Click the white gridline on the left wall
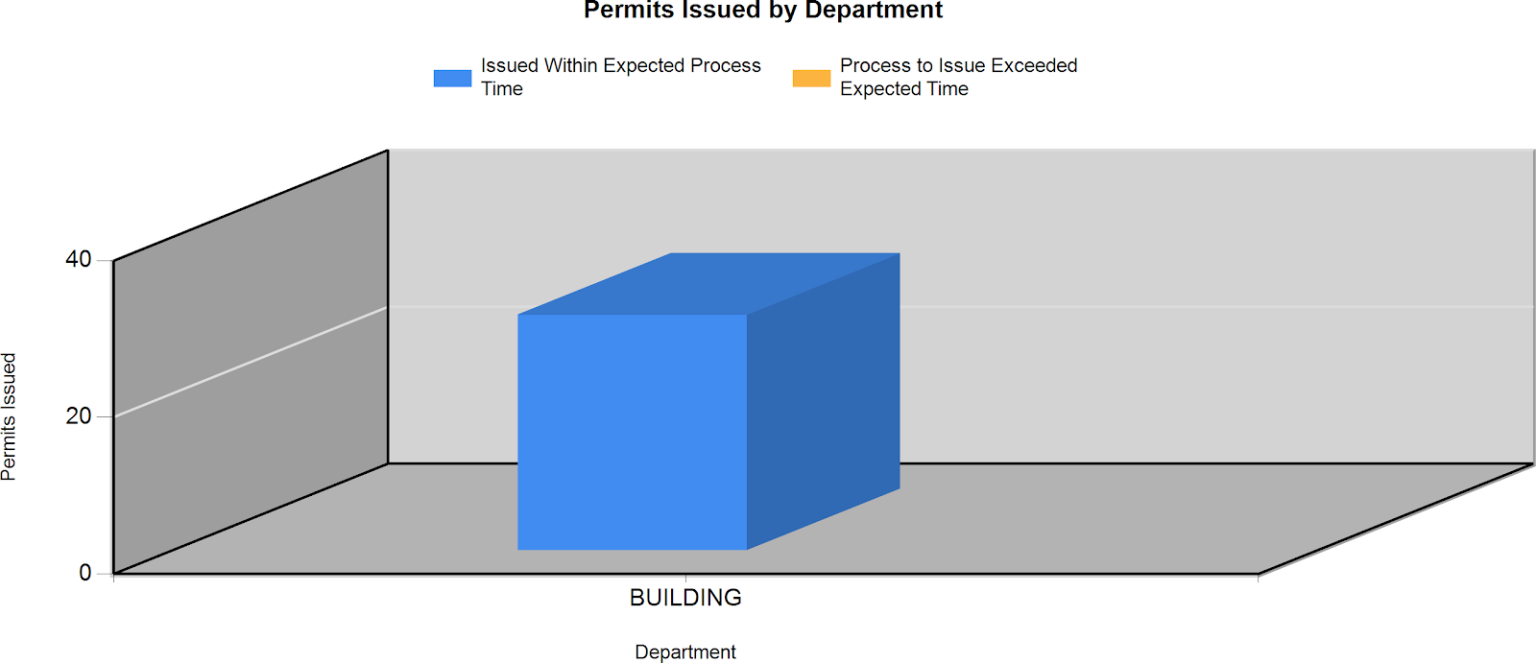Viewport: 1536px width, 663px height. click(x=250, y=361)
